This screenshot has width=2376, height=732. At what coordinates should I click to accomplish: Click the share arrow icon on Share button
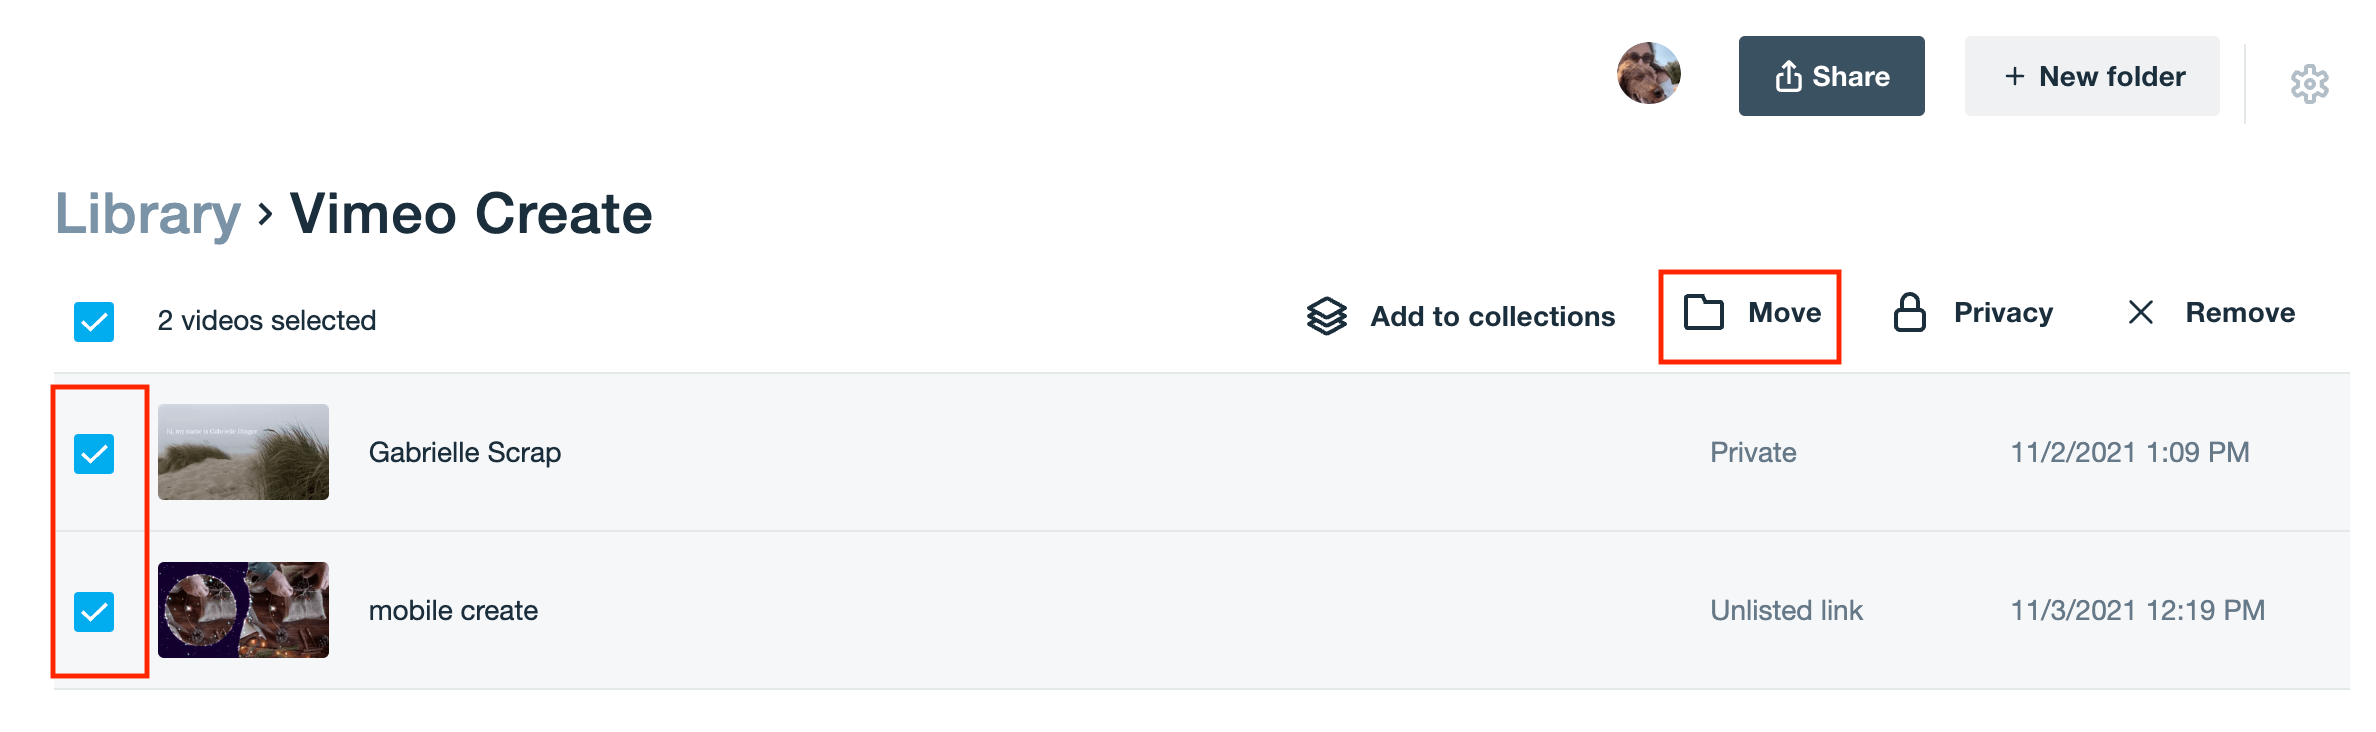coord(1789,75)
